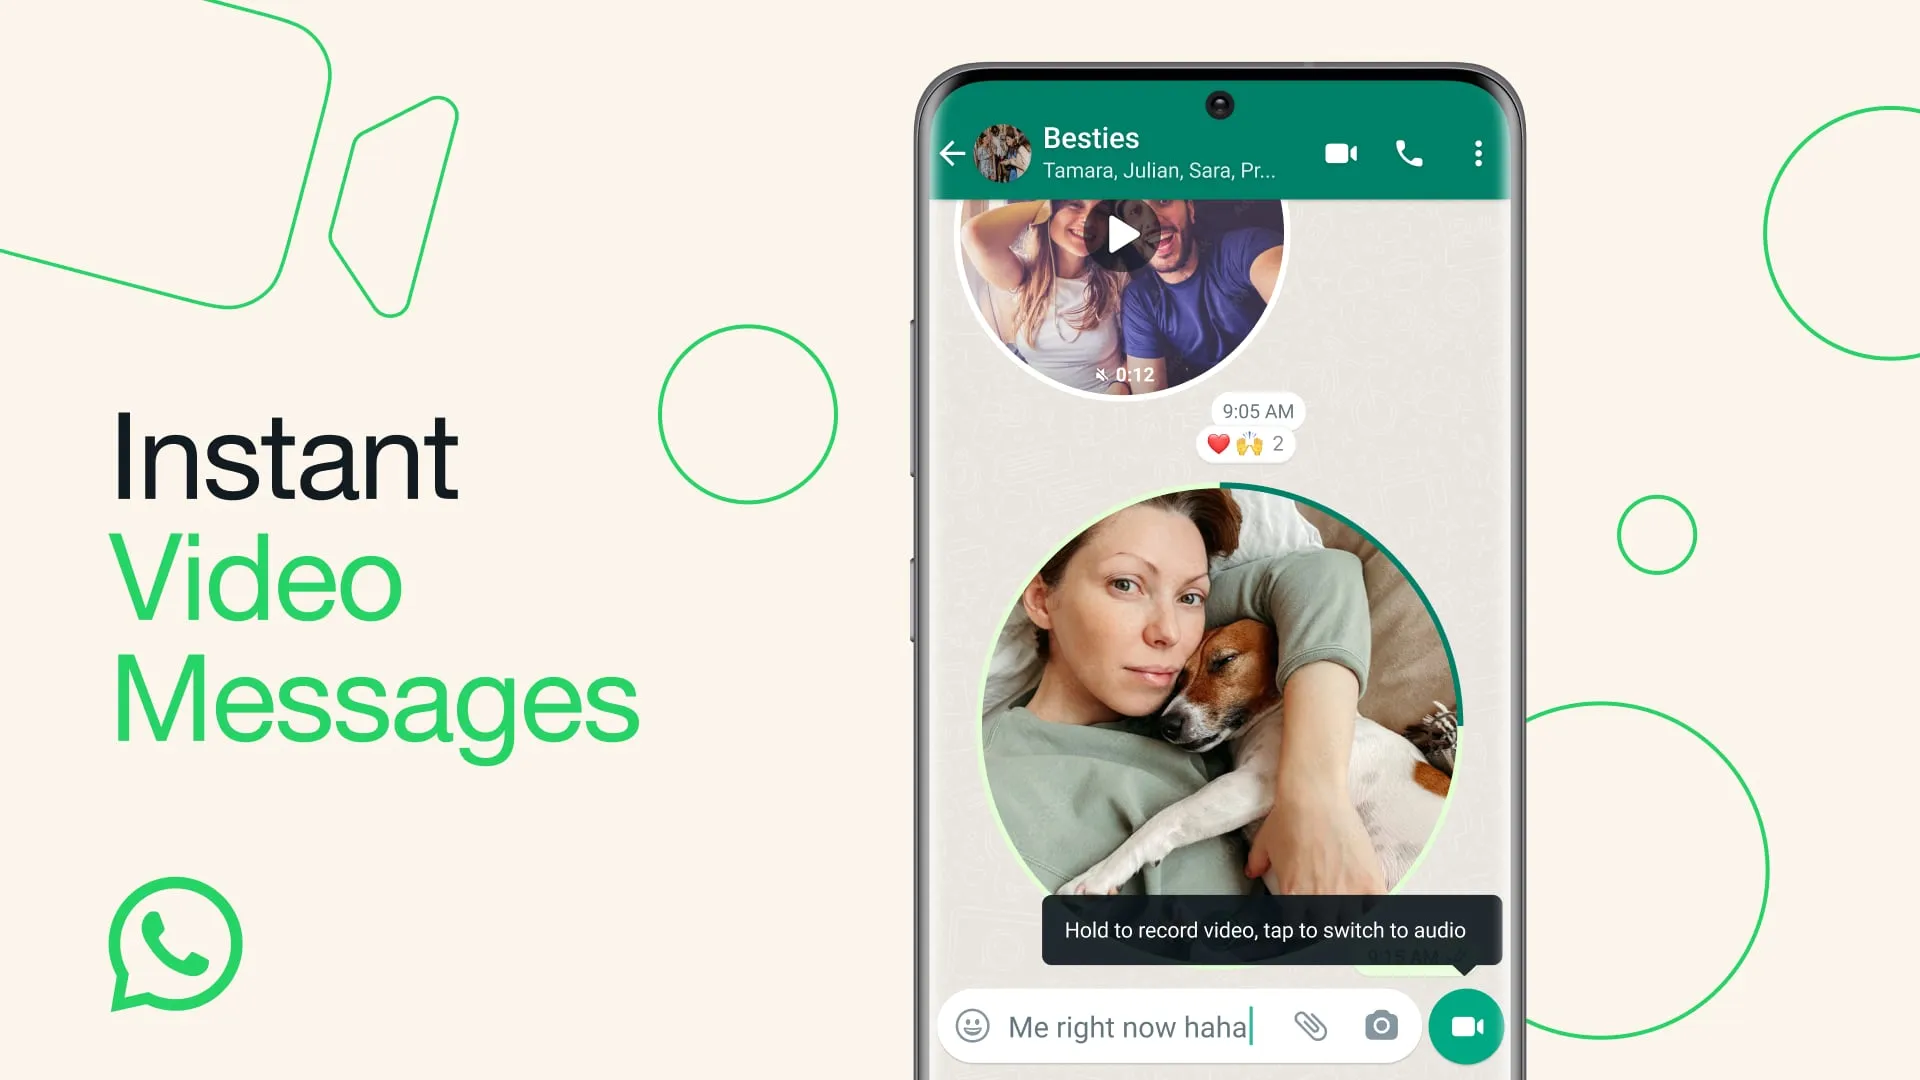Screen dimensions: 1920x1080
Task: Start a voice call from header
Action: coord(1410,153)
